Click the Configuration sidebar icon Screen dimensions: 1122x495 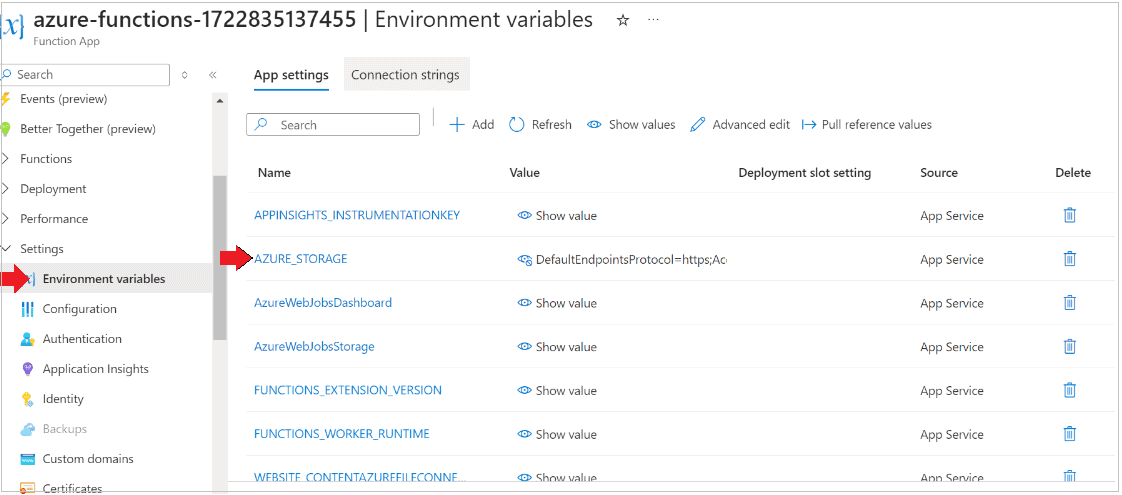[x=28, y=309]
